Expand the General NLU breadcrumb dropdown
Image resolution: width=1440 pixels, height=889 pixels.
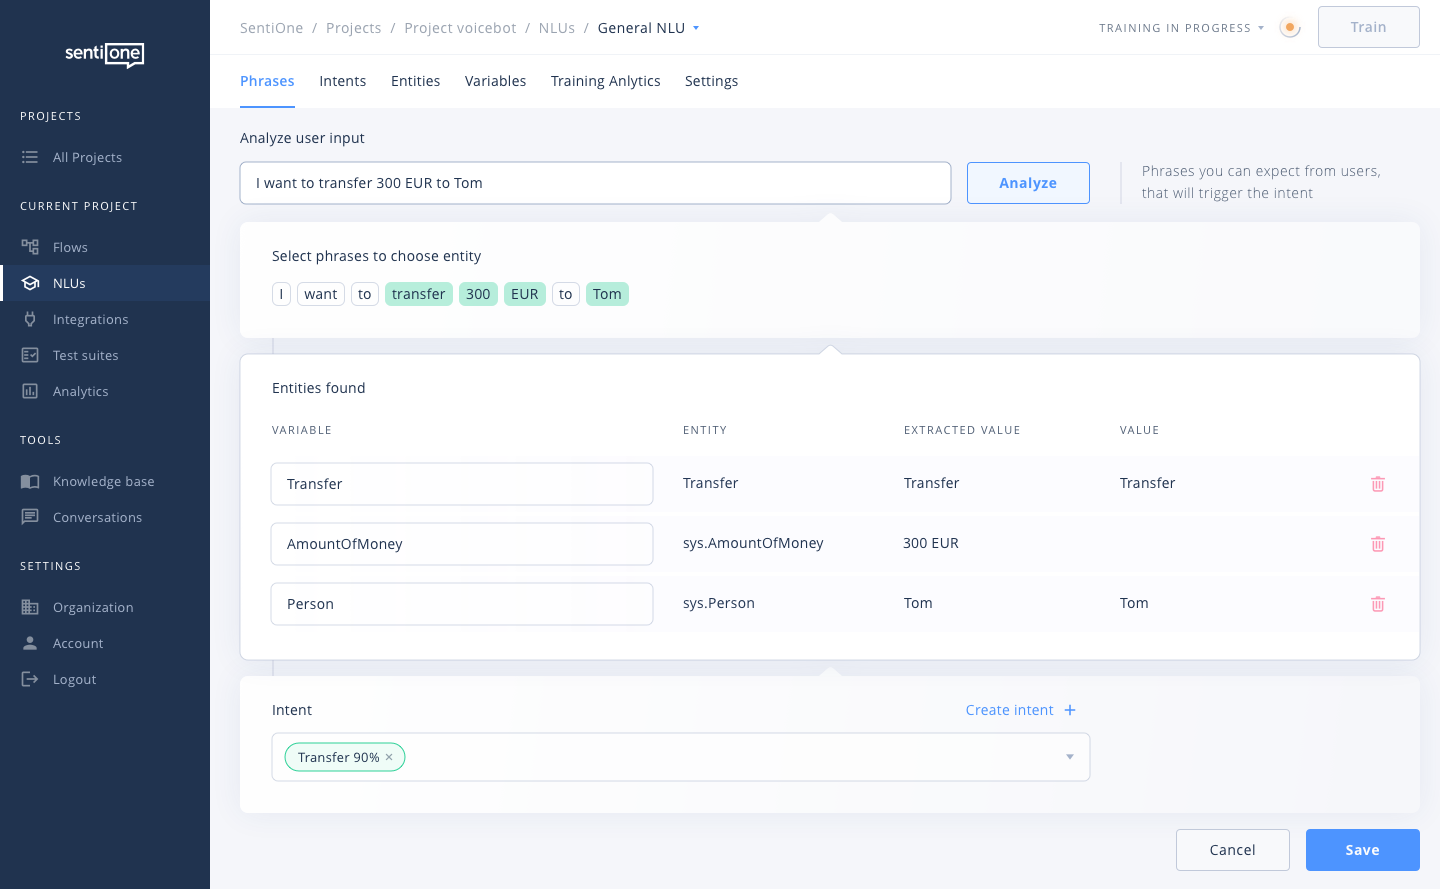click(x=696, y=28)
